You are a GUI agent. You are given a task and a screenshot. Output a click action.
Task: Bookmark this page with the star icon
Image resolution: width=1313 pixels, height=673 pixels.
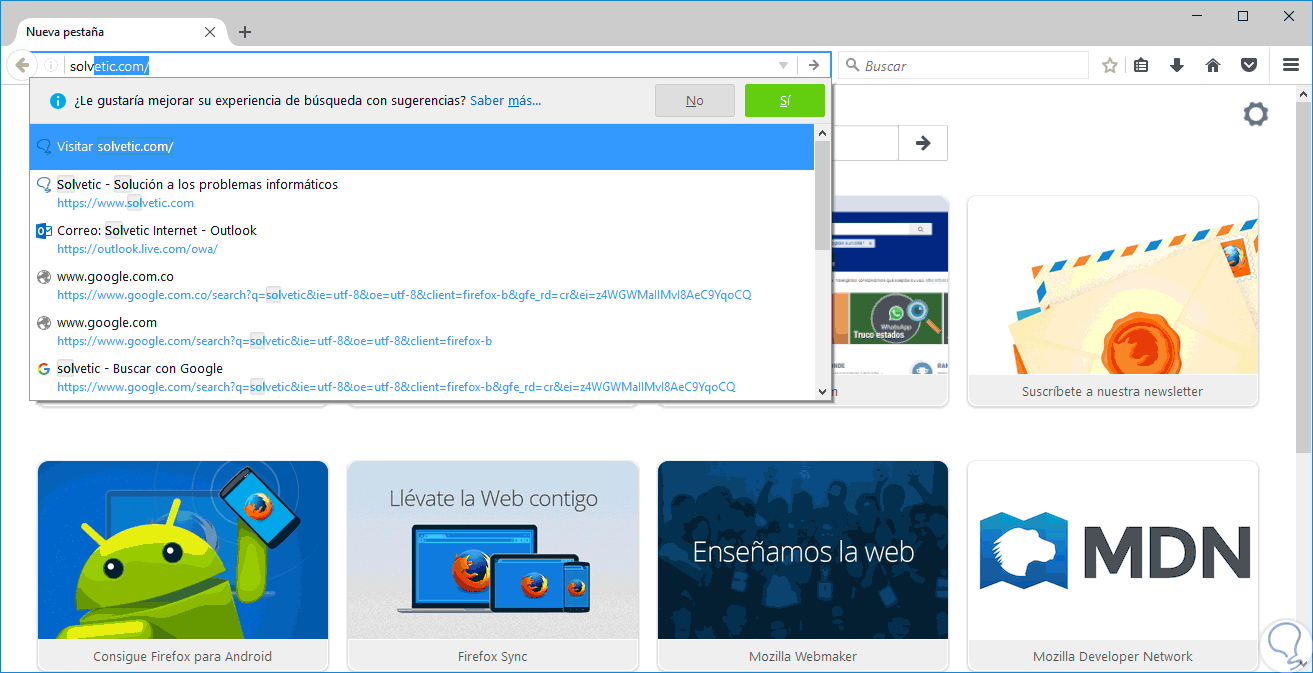tap(1109, 66)
